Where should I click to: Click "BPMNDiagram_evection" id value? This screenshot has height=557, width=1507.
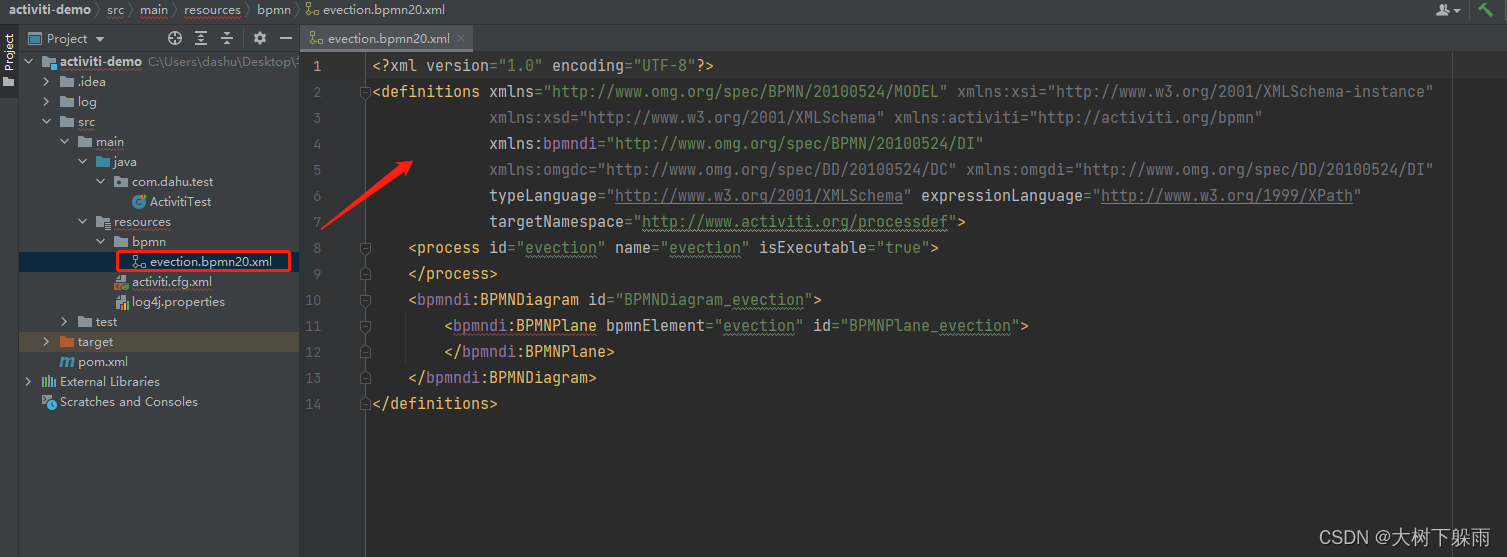pyautogui.click(x=714, y=300)
